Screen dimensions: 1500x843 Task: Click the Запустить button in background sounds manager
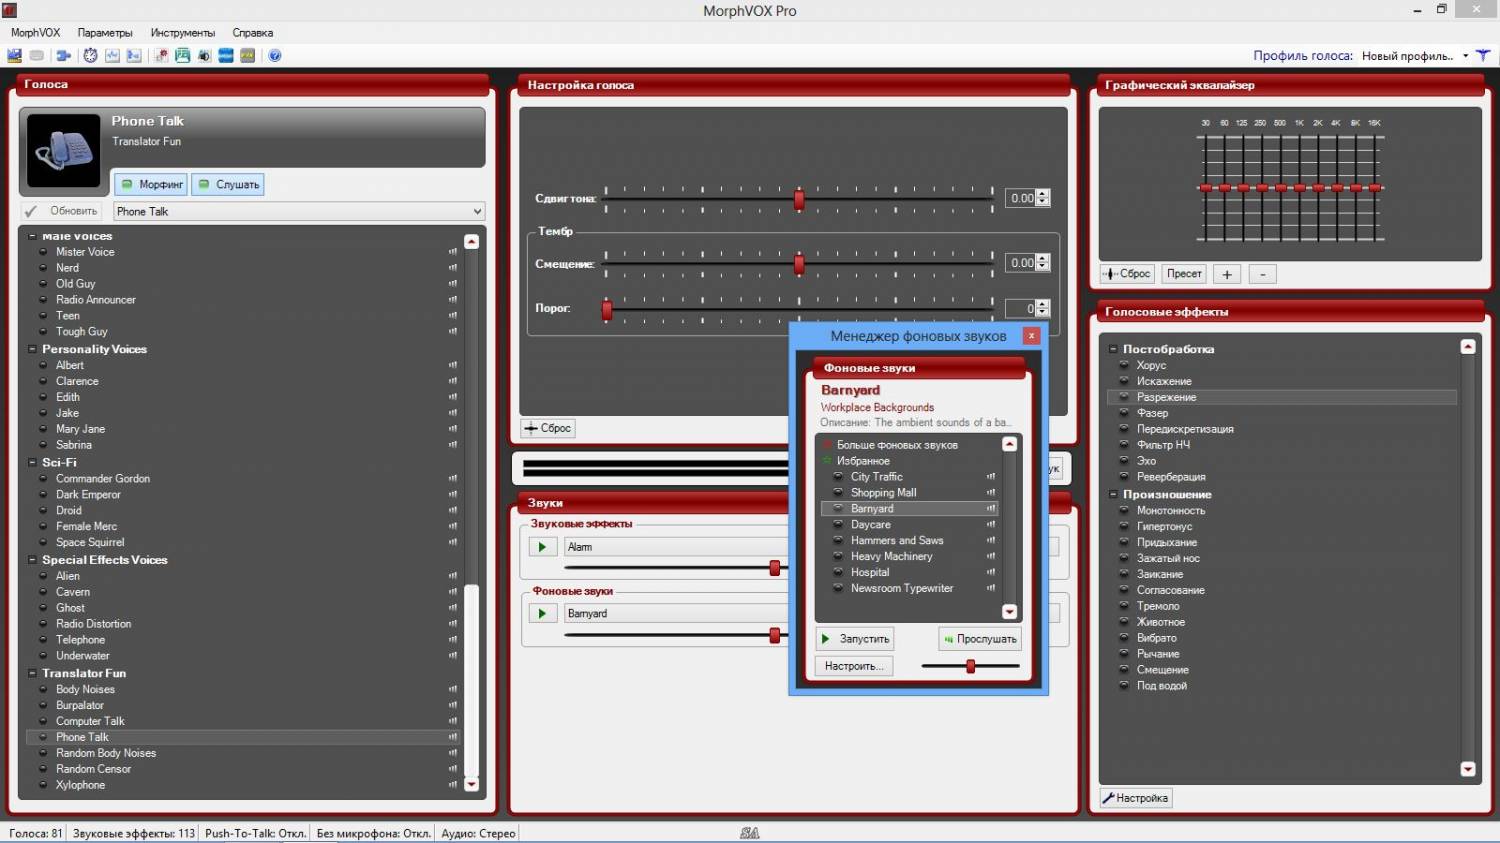tap(855, 639)
